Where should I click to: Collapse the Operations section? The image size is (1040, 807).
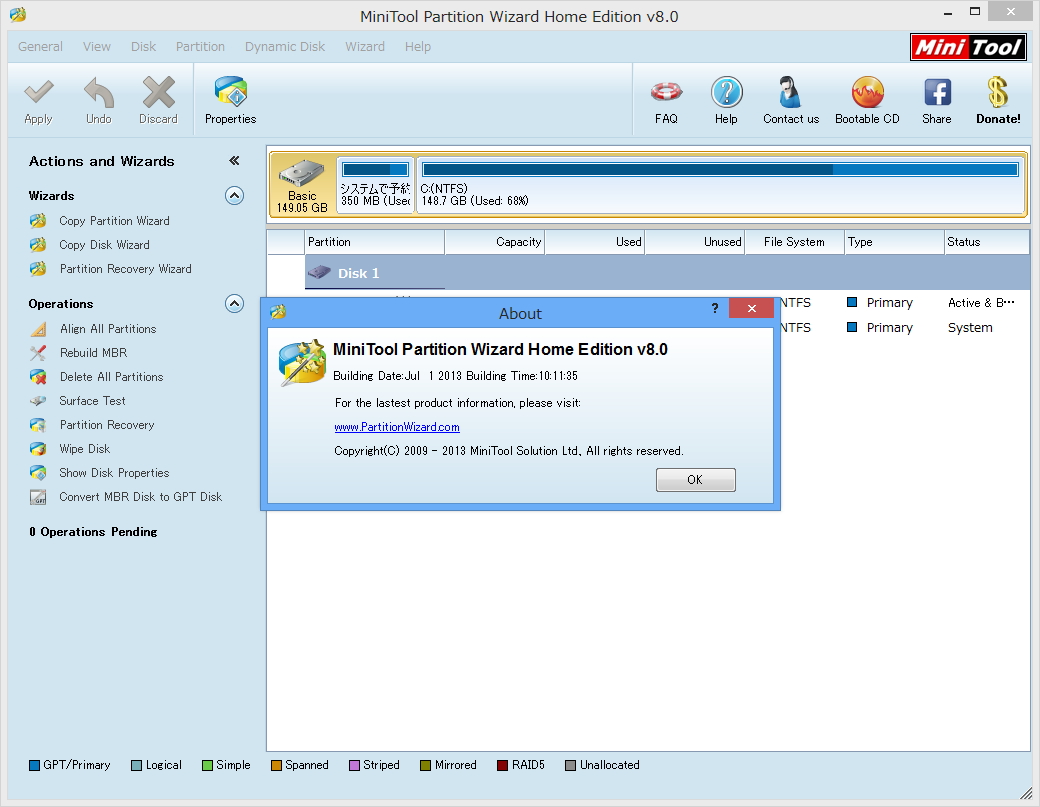(234, 303)
